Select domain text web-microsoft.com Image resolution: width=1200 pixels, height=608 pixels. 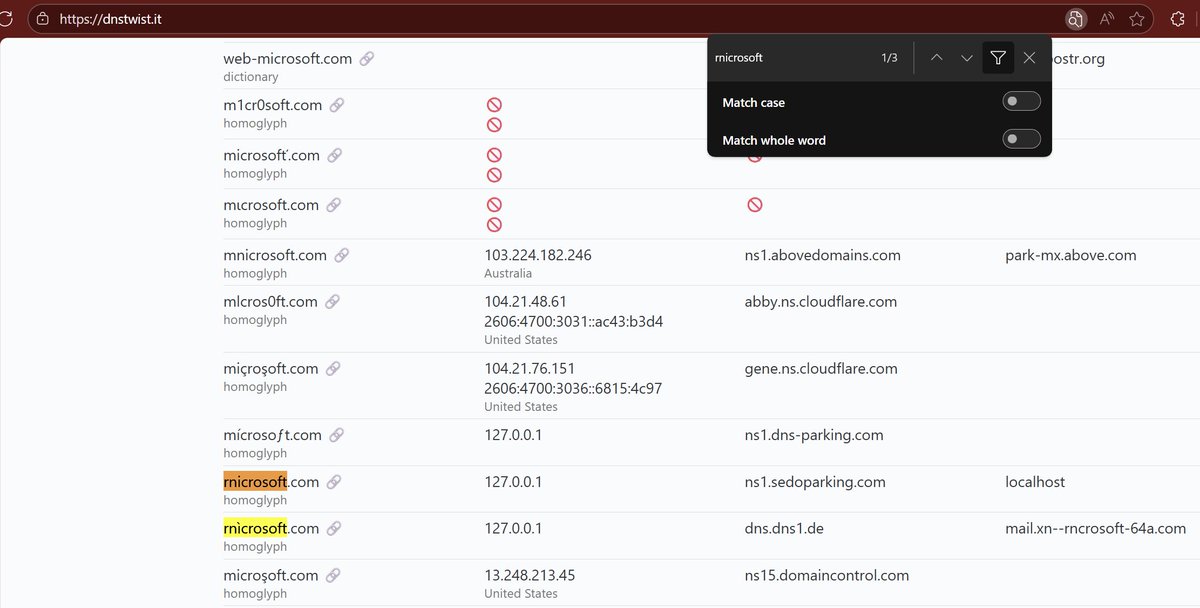tap(288, 59)
